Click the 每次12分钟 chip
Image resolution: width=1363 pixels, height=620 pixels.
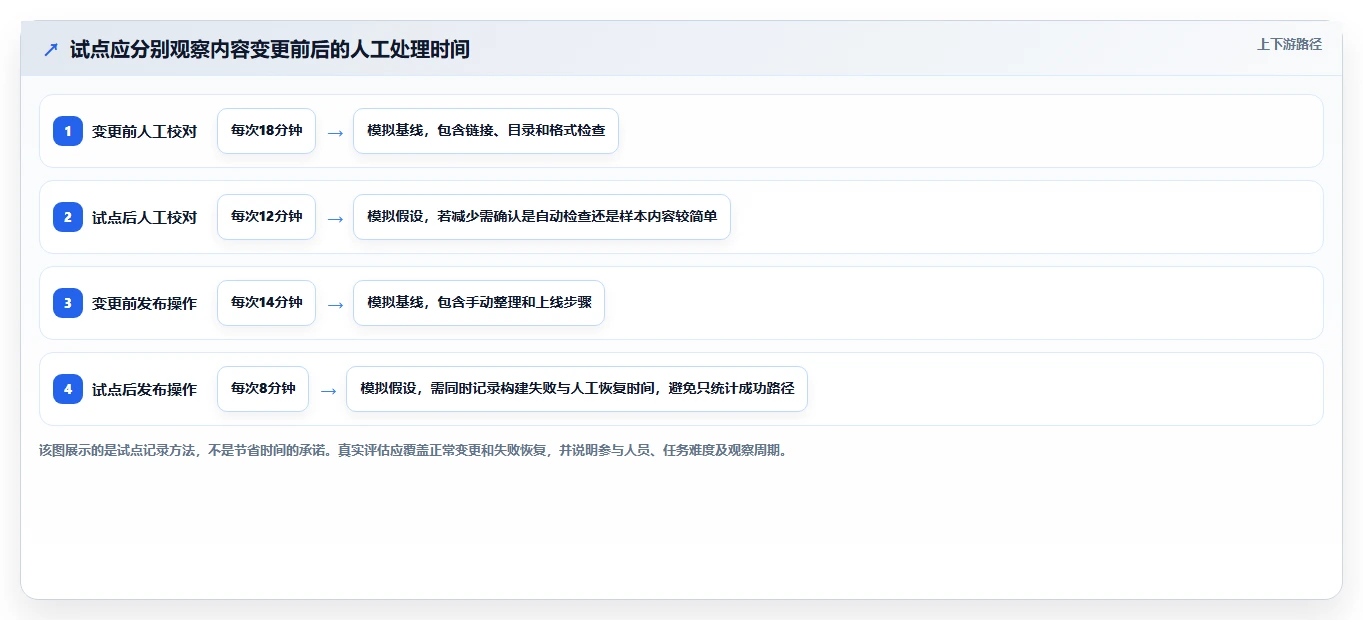click(266, 217)
